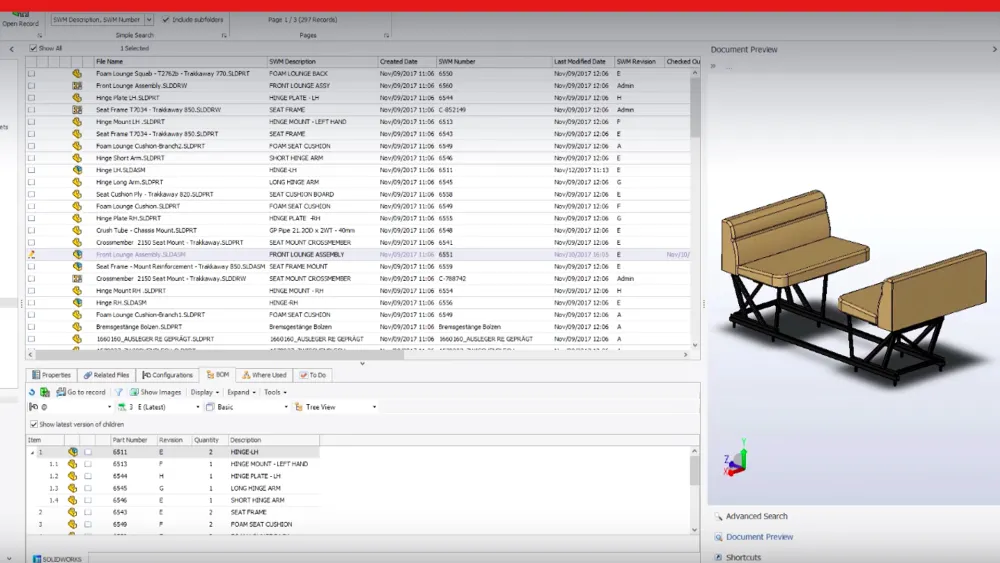Check the box for Hinge Mount LH .SLDPRT row
This screenshot has height=563, width=1000.
tap(31, 122)
